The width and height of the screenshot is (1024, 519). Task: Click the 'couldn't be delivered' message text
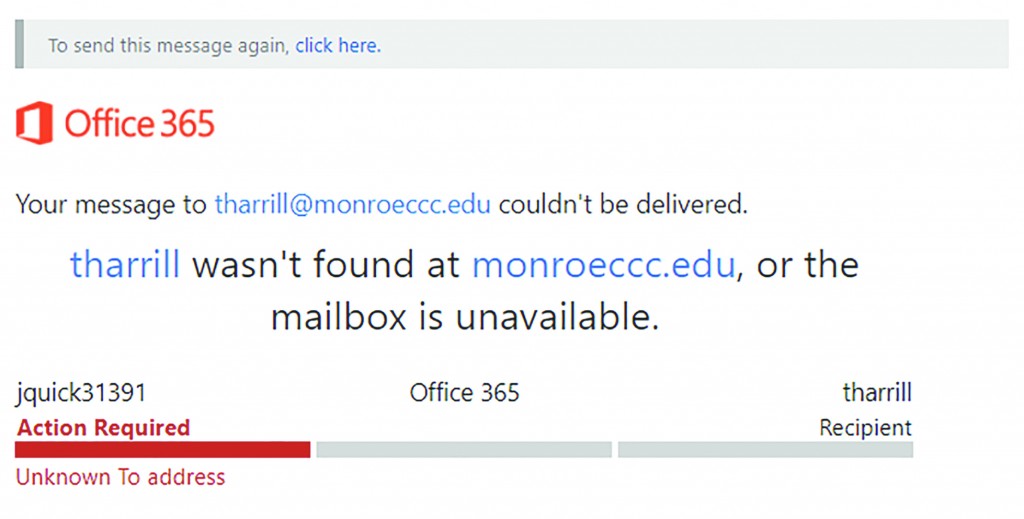(x=623, y=204)
